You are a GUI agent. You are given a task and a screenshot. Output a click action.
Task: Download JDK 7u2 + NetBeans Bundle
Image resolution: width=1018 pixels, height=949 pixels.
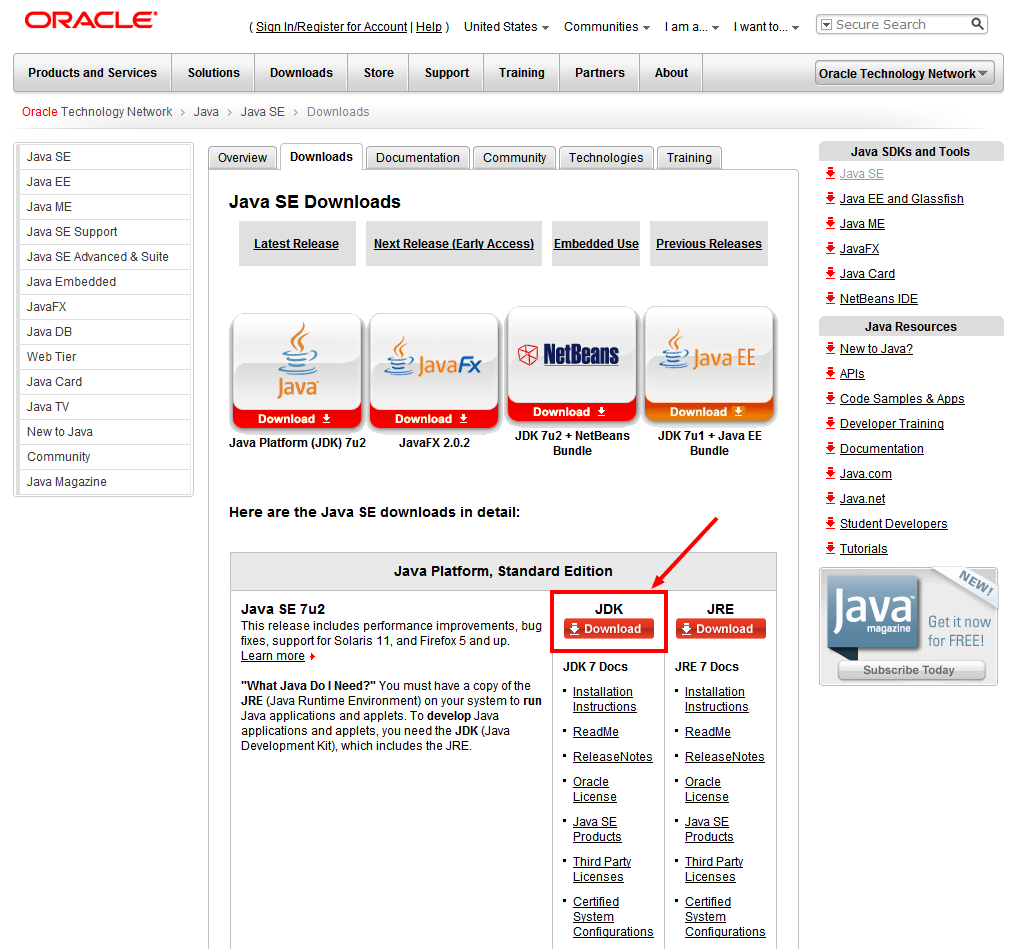tap(572, 412)
